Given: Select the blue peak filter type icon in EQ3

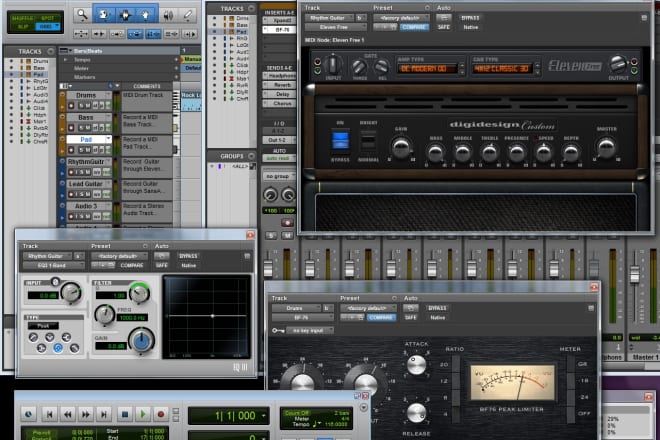Looking at the screenshot, I should tap(58, 348).
